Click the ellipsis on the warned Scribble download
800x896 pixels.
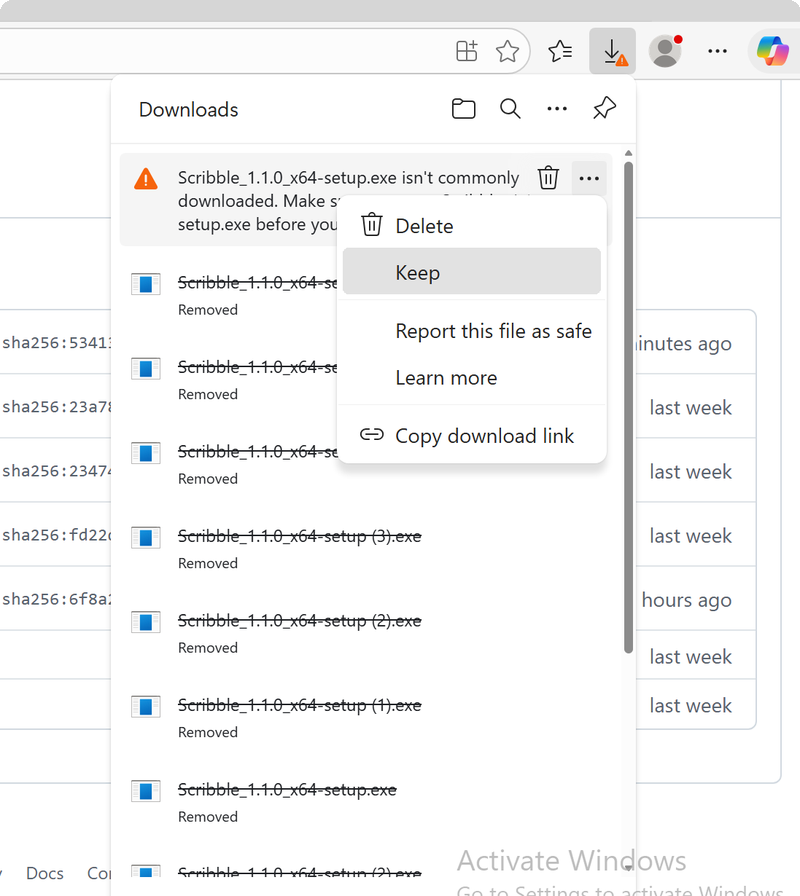pos(589,178)
